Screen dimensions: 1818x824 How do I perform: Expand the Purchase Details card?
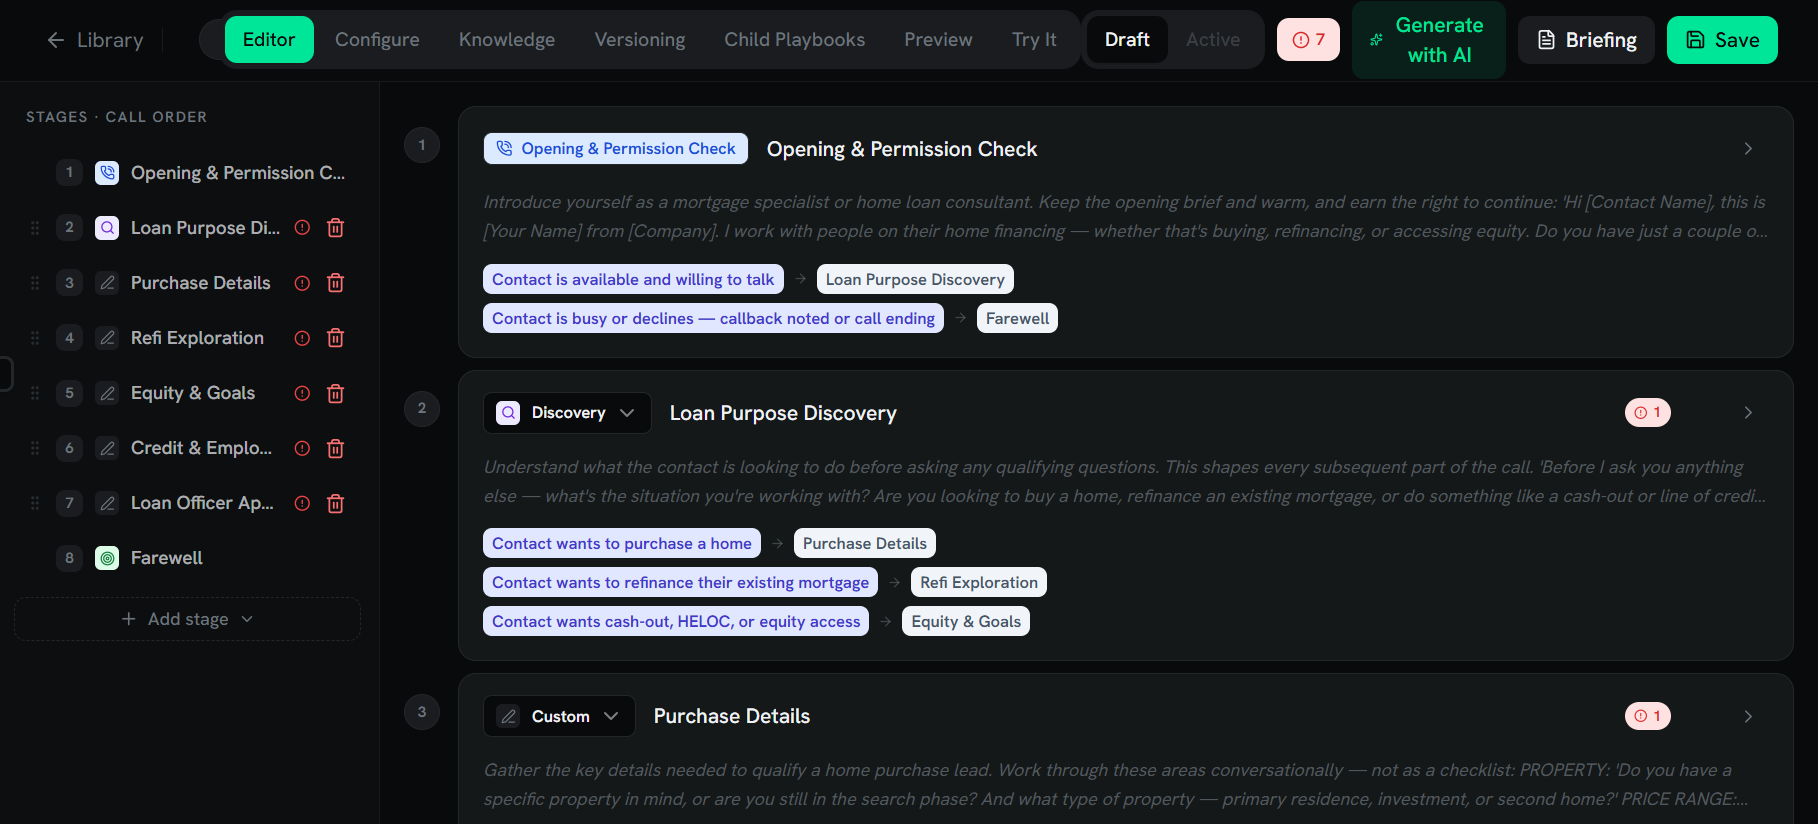[1748, 716]
